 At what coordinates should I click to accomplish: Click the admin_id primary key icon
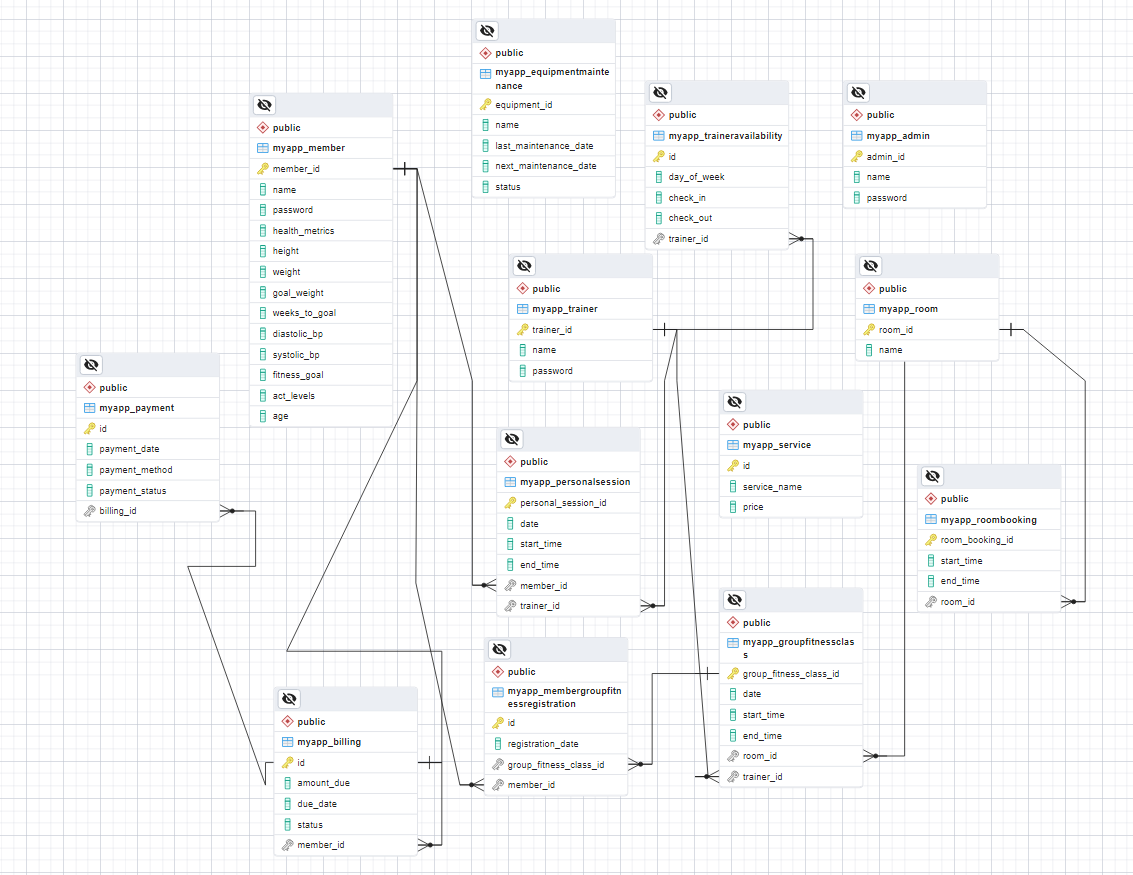pyautogui.click(x=857, y=156)
